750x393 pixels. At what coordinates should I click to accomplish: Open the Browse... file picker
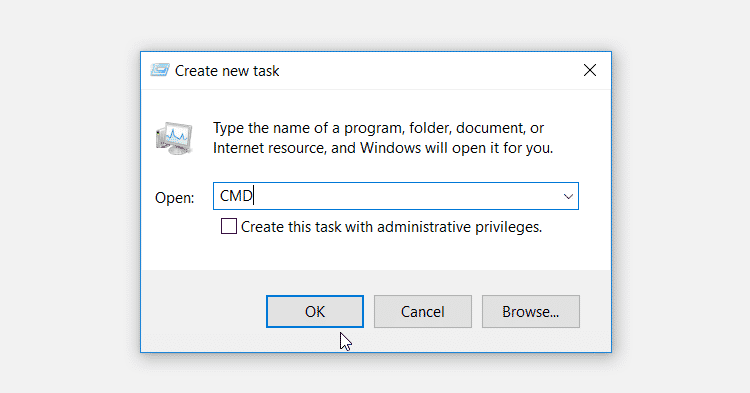click(530, 312)
